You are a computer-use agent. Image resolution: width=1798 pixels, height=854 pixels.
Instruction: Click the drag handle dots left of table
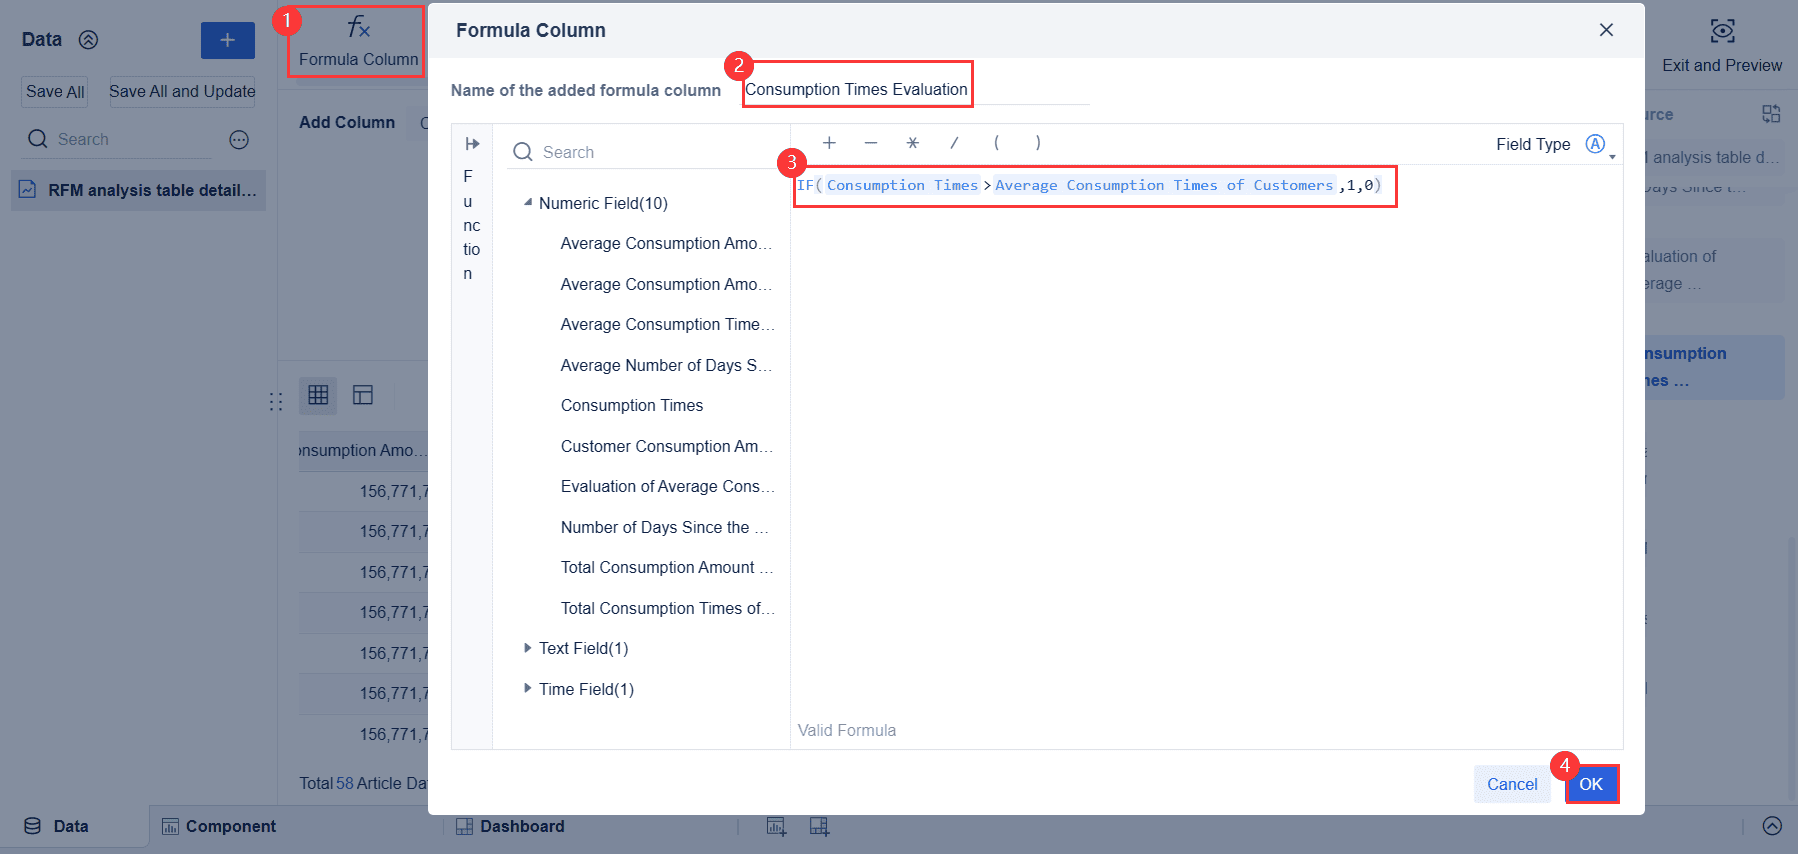[x=276, y=402]
